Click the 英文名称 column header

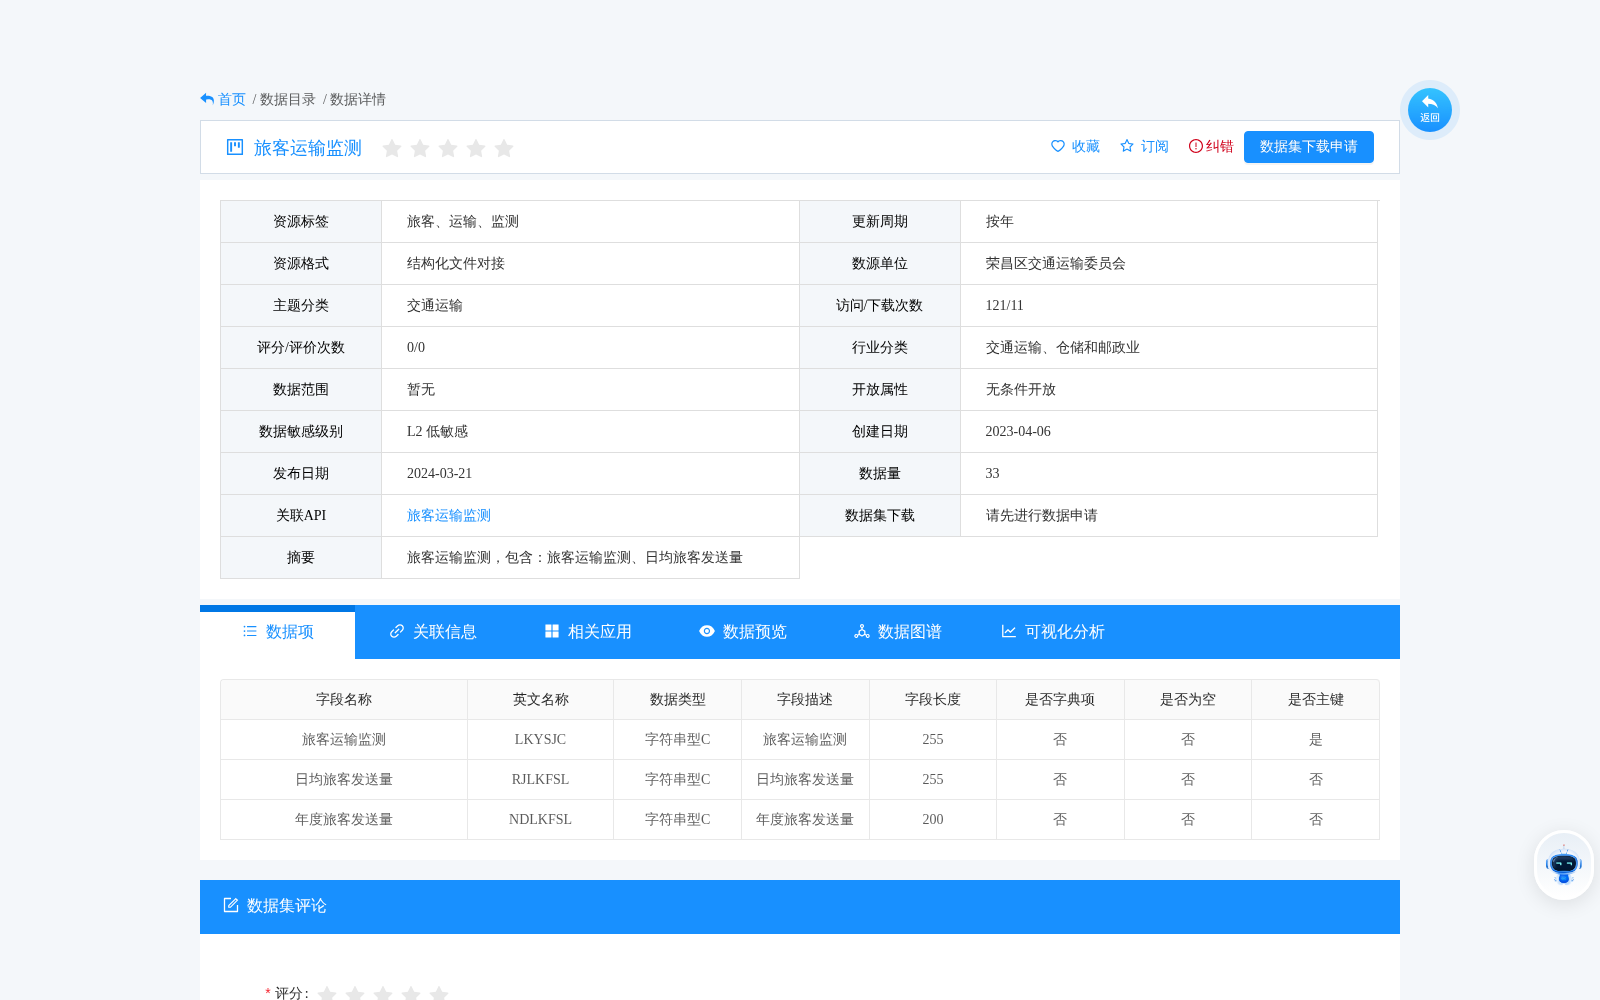pyautogui.click(x=540, y=699)
